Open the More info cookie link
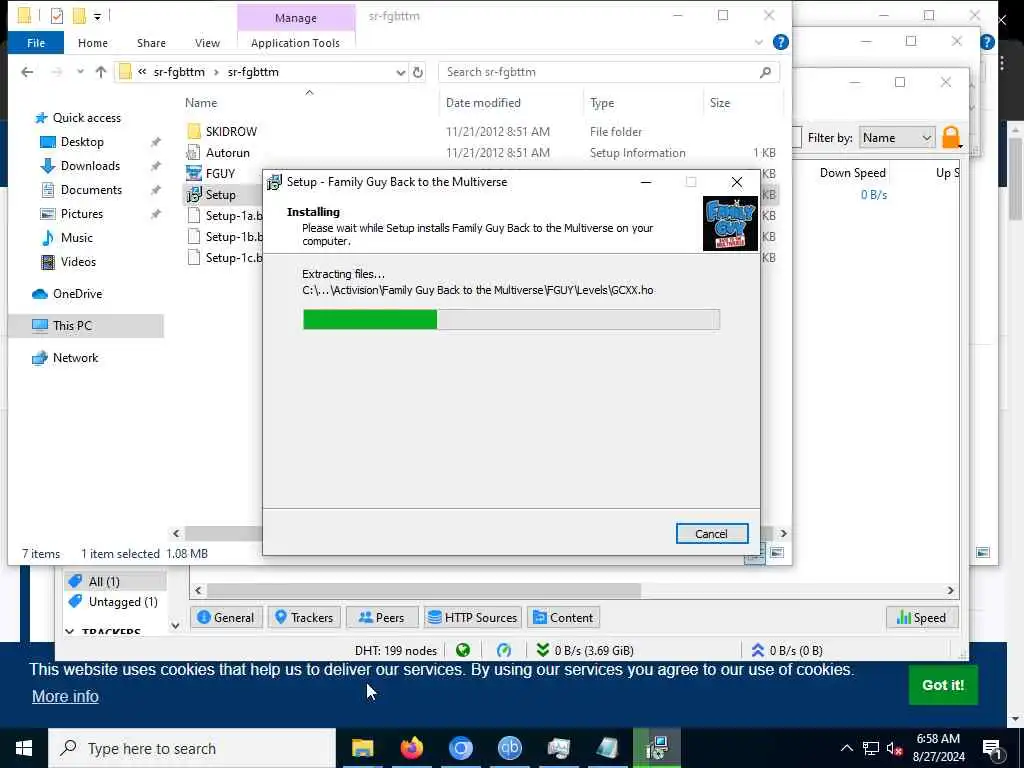Screen dimensions: 1024x768 65,696
